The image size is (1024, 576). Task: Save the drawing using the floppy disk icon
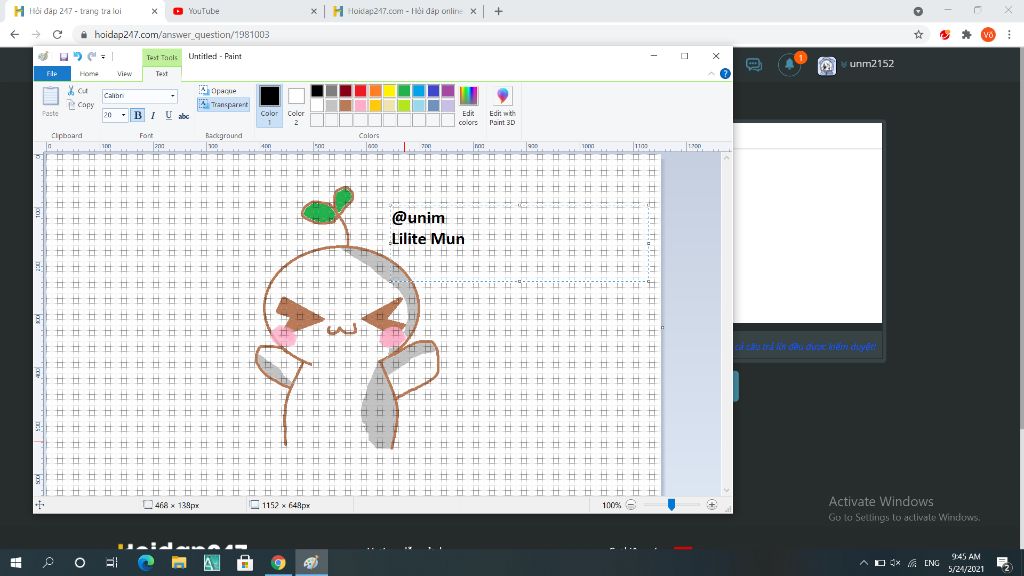point(64,57)
